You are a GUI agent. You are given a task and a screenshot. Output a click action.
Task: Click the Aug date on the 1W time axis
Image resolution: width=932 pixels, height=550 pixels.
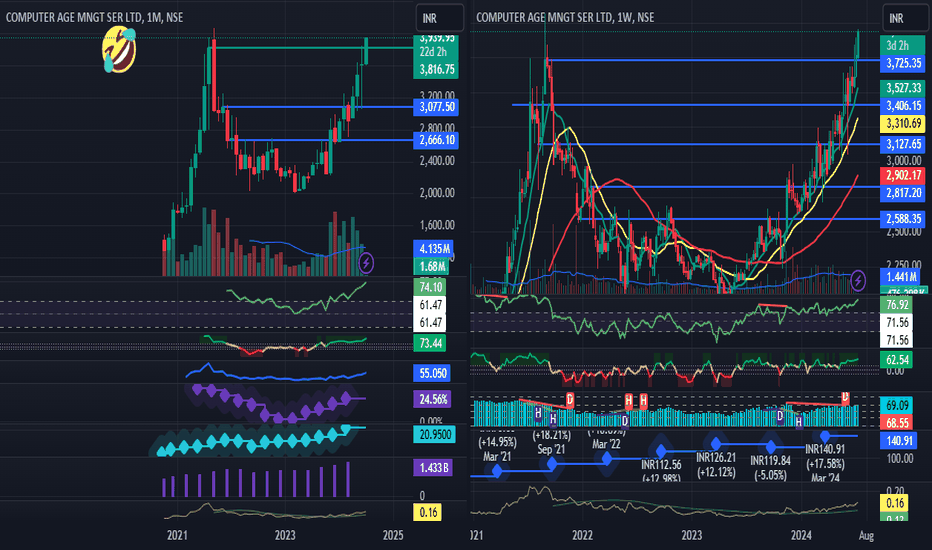866,535
